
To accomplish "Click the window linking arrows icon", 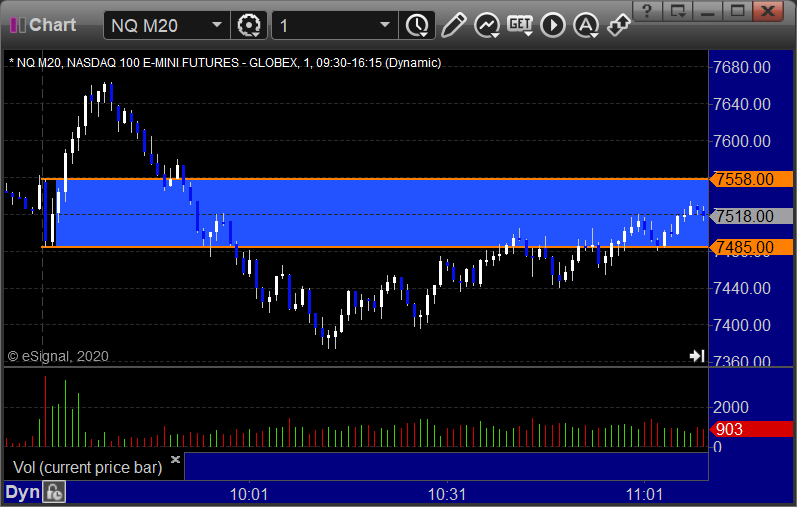I will [619, 25].
